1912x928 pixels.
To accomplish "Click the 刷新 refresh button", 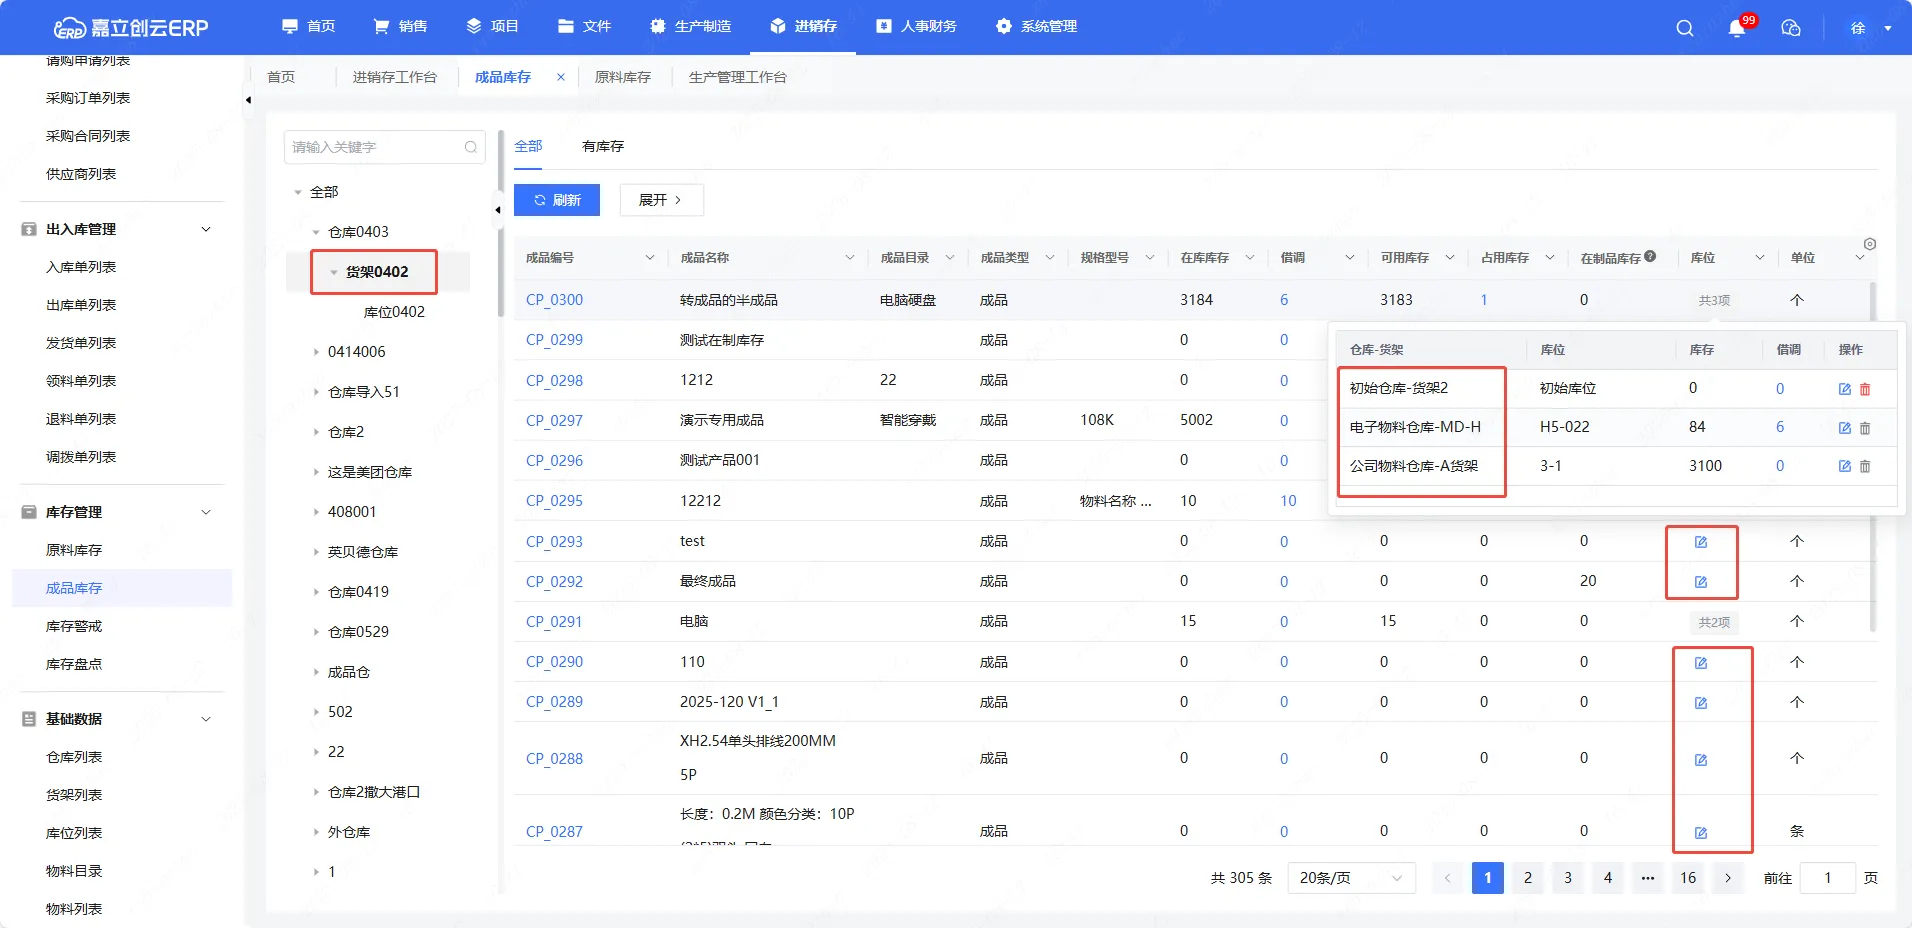I will [557, 200].
